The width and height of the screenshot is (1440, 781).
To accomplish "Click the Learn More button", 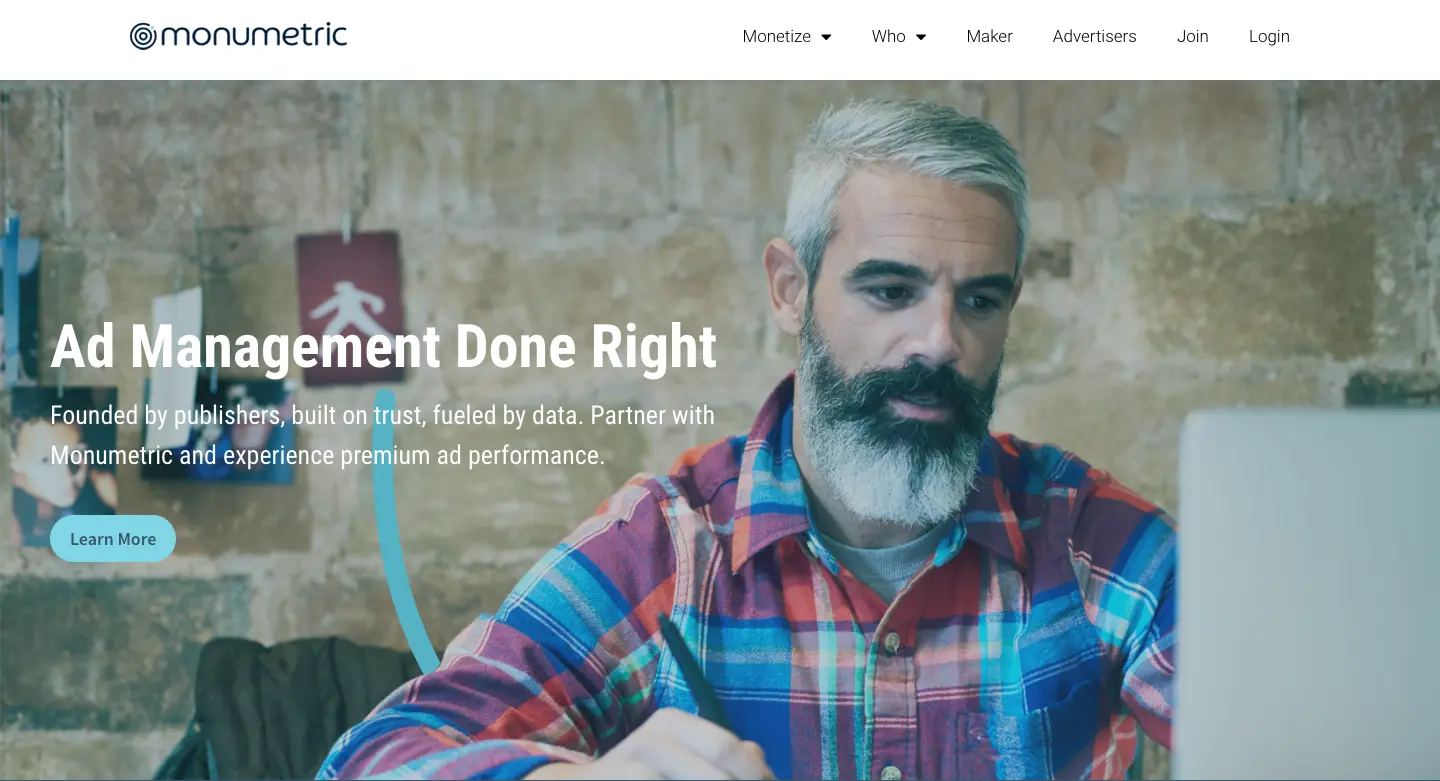I will (x=113, y=539).
